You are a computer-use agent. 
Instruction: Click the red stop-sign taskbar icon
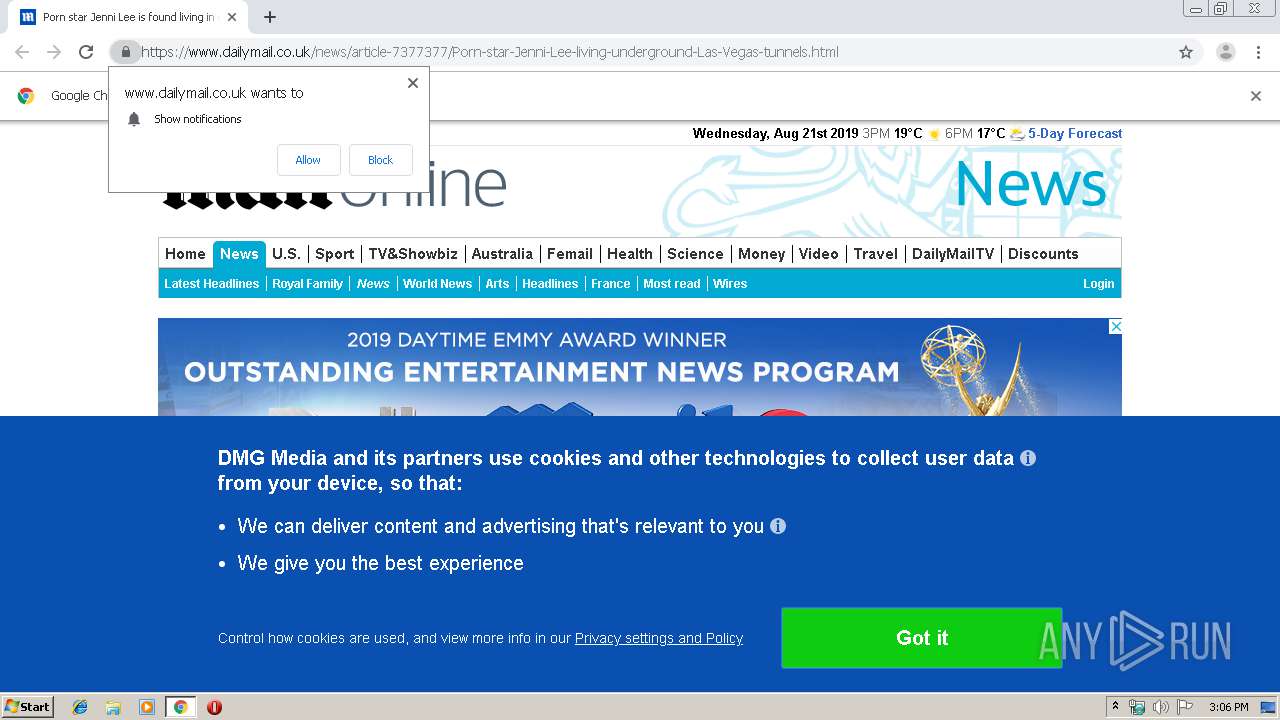pos(214,707)
